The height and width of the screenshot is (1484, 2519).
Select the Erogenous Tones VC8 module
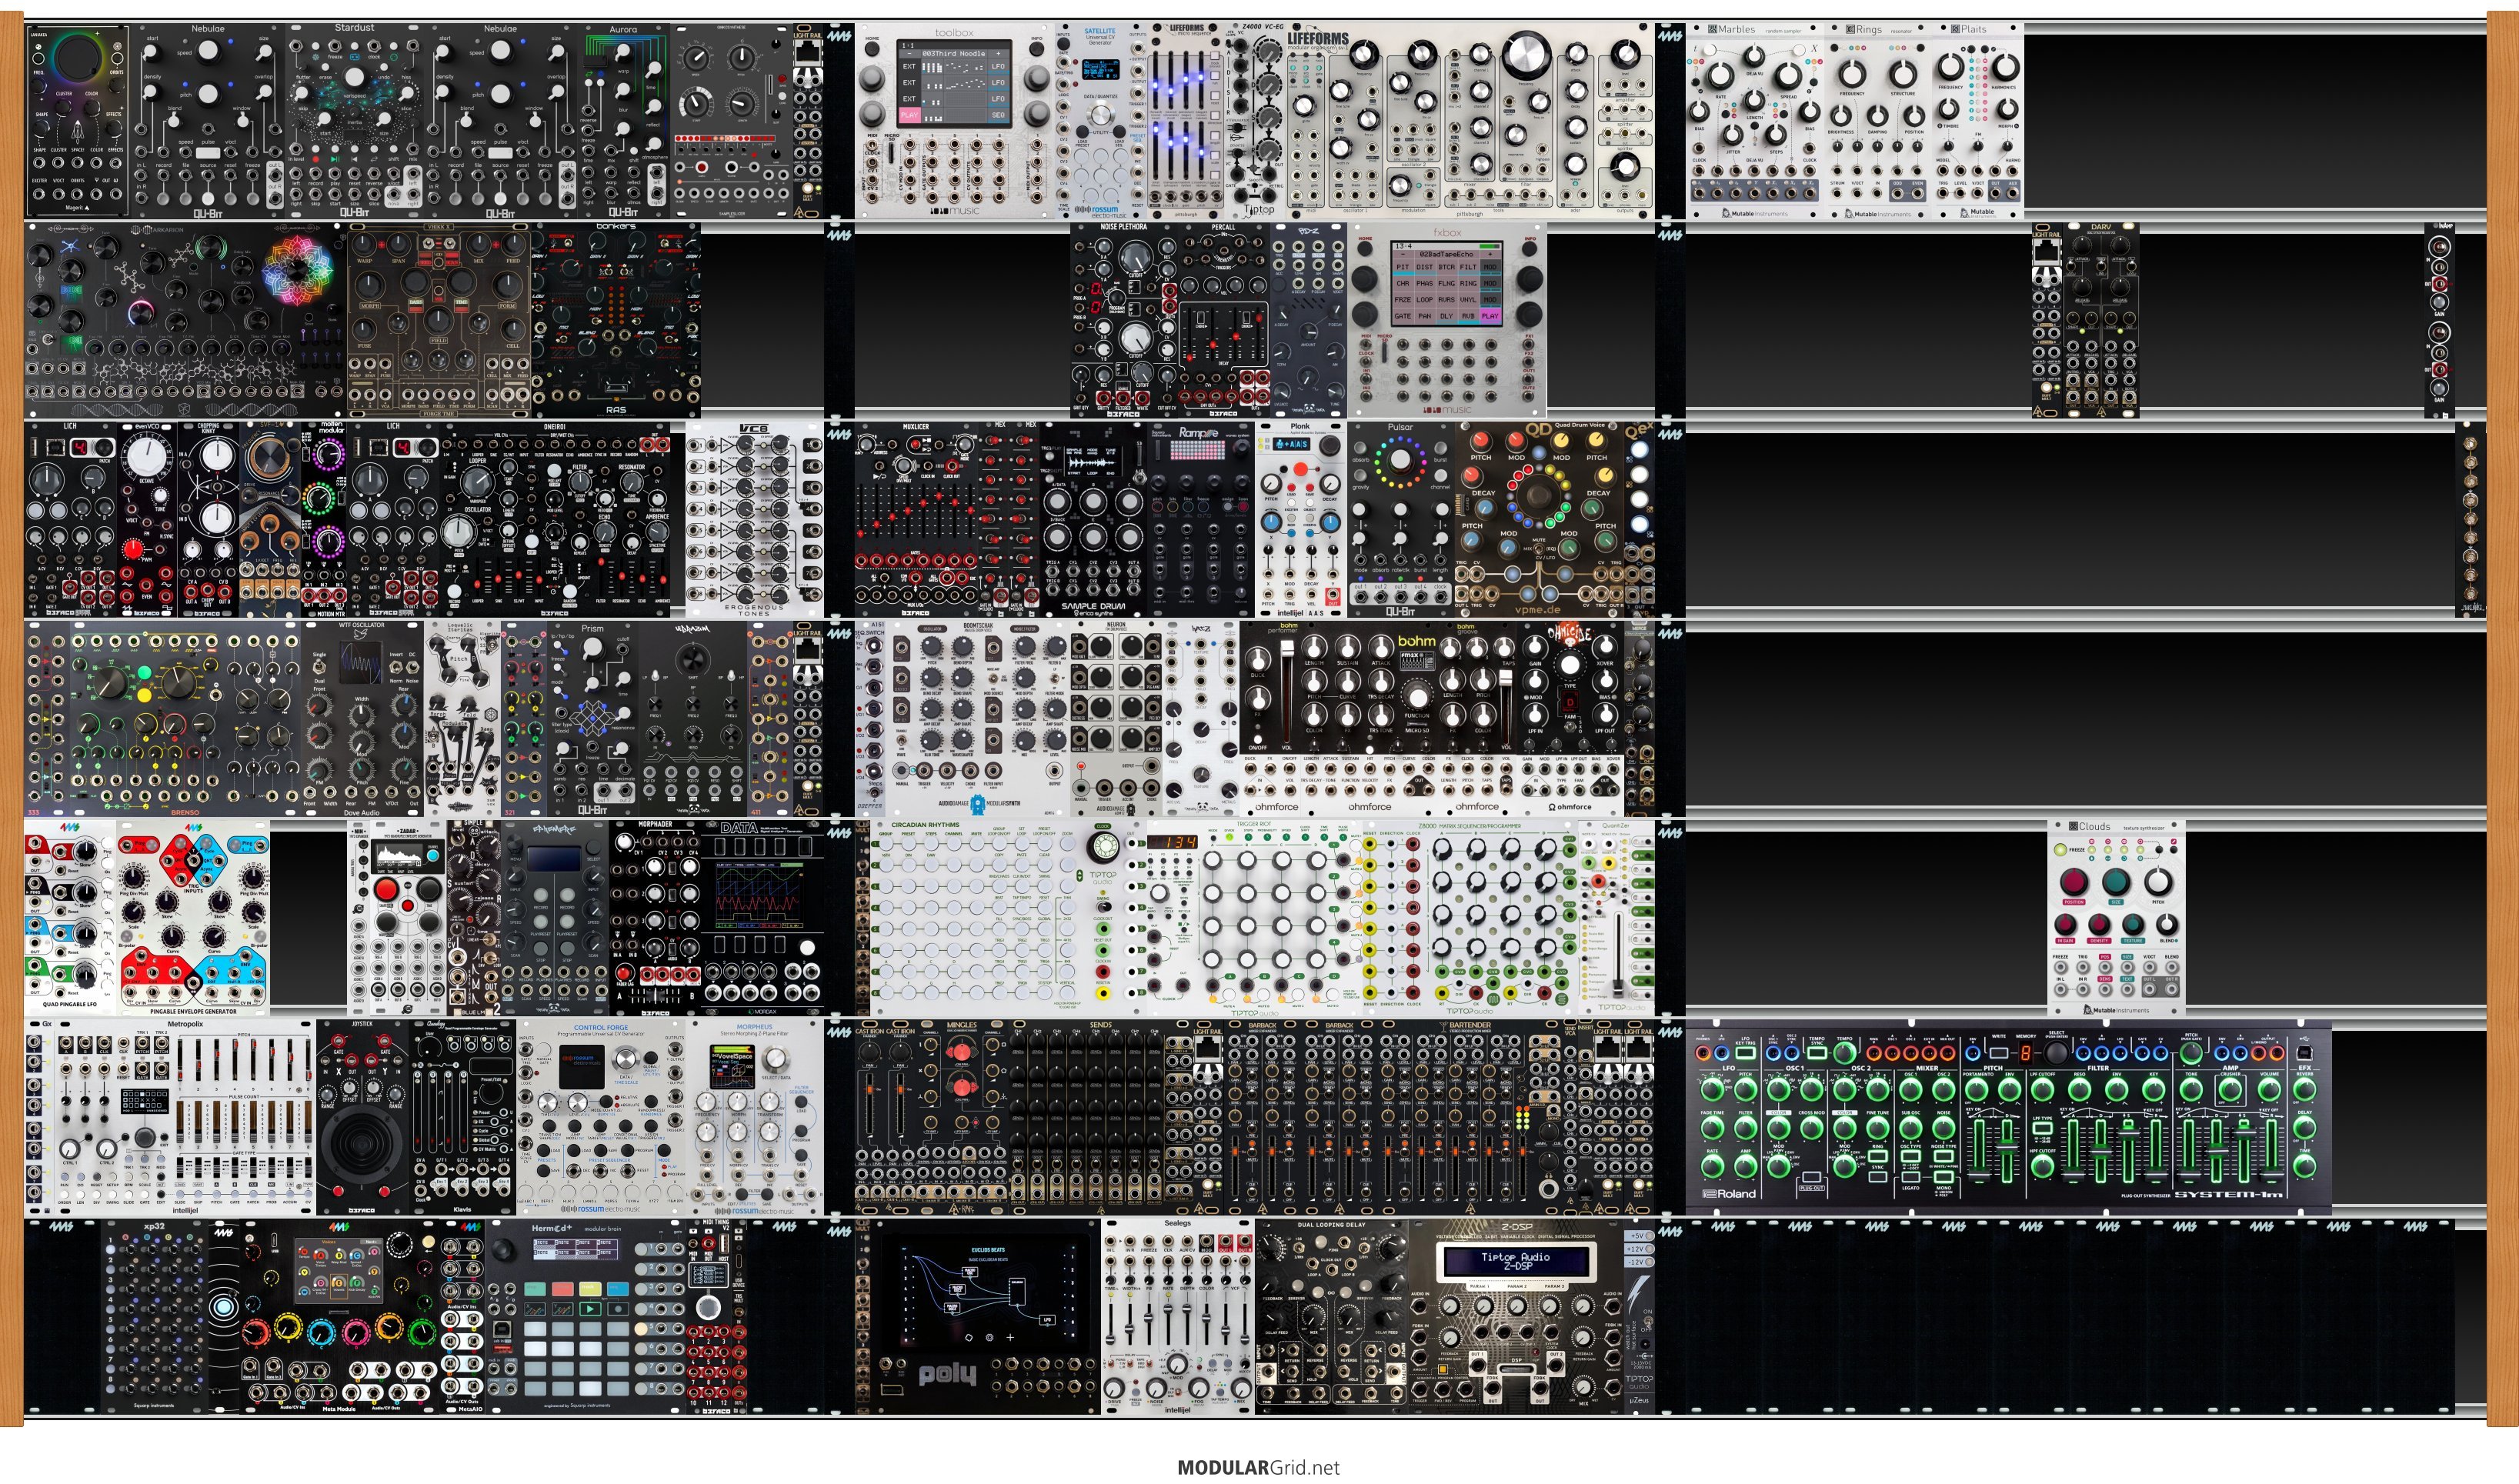tap(754, 519)
